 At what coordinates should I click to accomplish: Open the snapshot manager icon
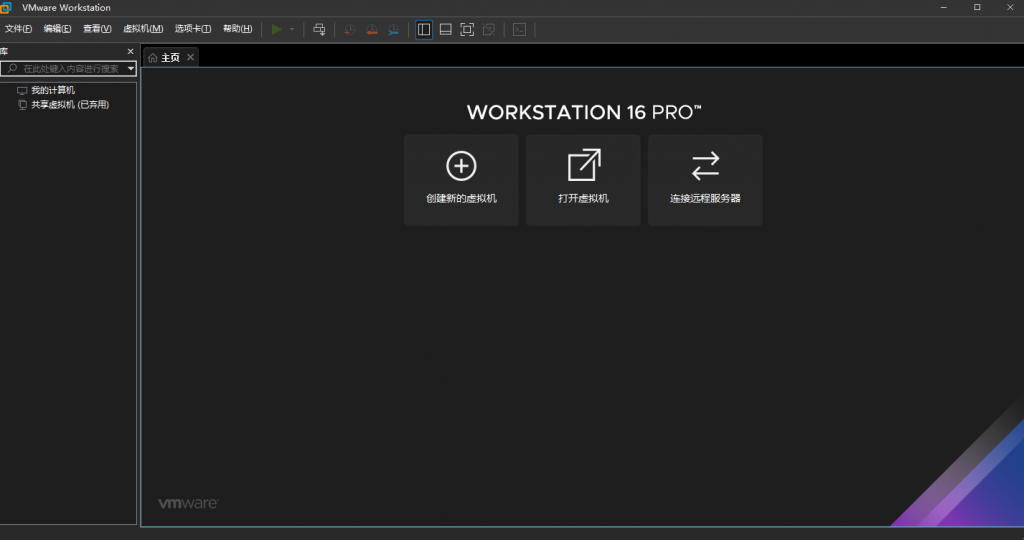tap(393, 29)
